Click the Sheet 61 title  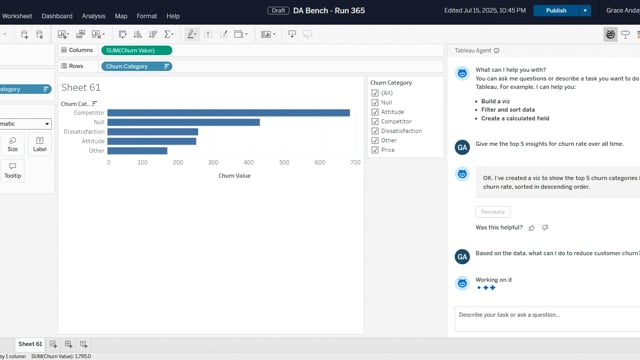[81, 87]
